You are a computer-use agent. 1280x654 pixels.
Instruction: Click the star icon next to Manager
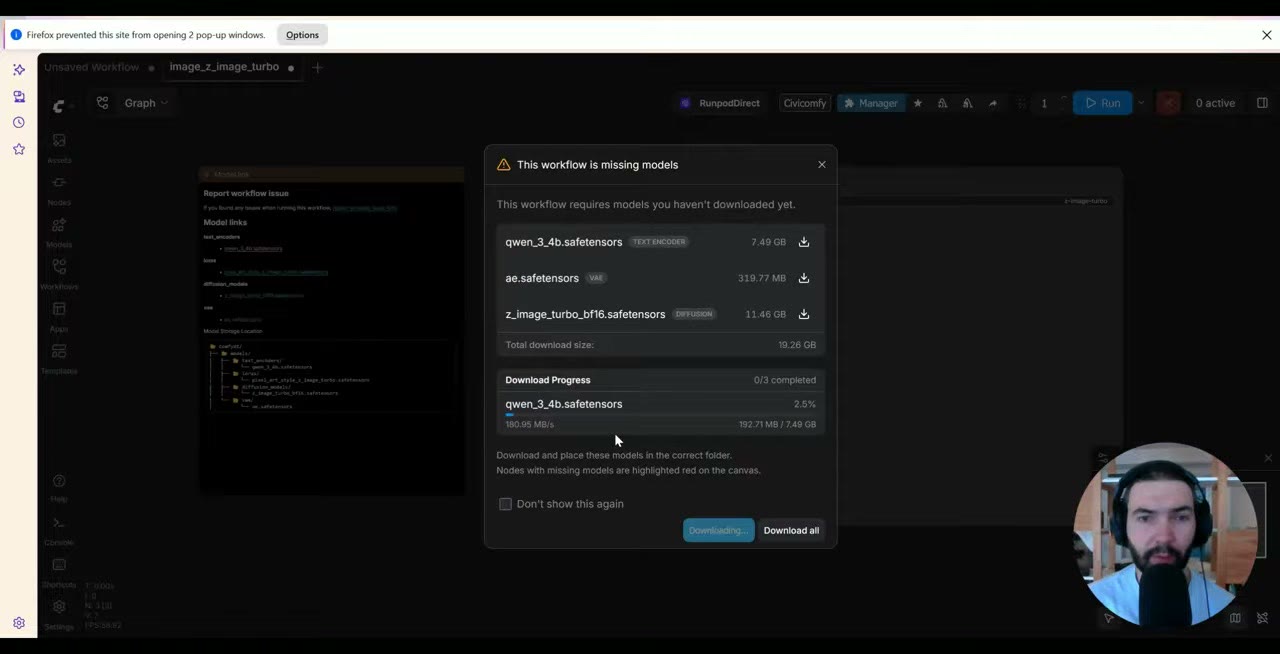click(x=917, y=103)
